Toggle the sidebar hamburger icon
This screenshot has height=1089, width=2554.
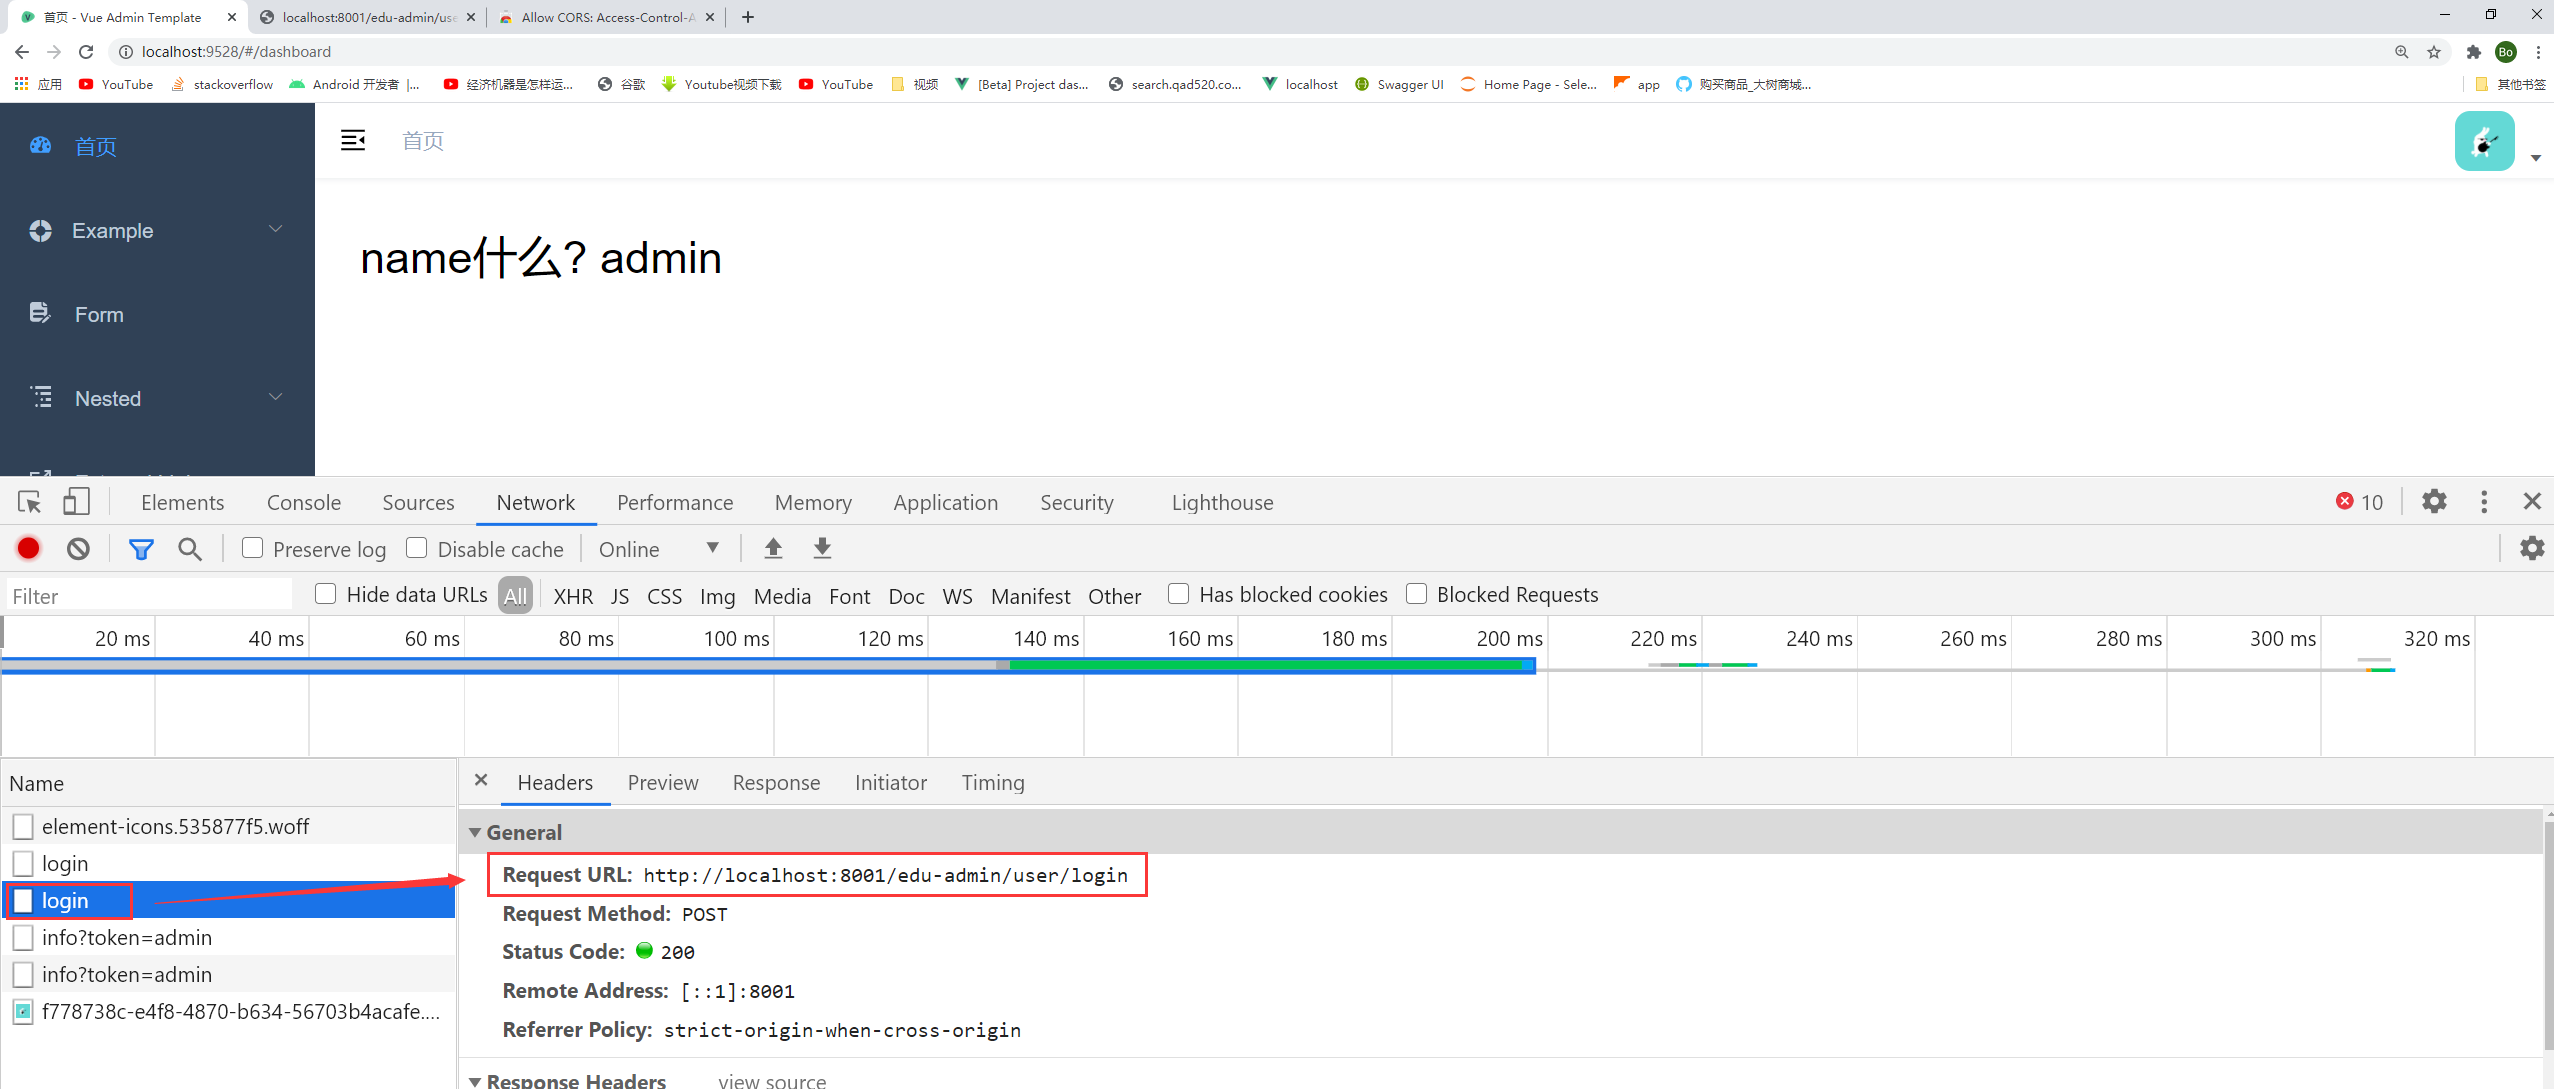coord(353,141)
